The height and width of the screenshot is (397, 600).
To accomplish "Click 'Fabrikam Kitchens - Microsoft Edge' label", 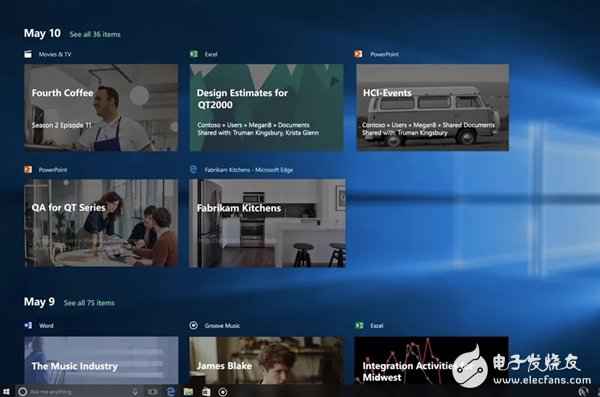I will point(249,170).
